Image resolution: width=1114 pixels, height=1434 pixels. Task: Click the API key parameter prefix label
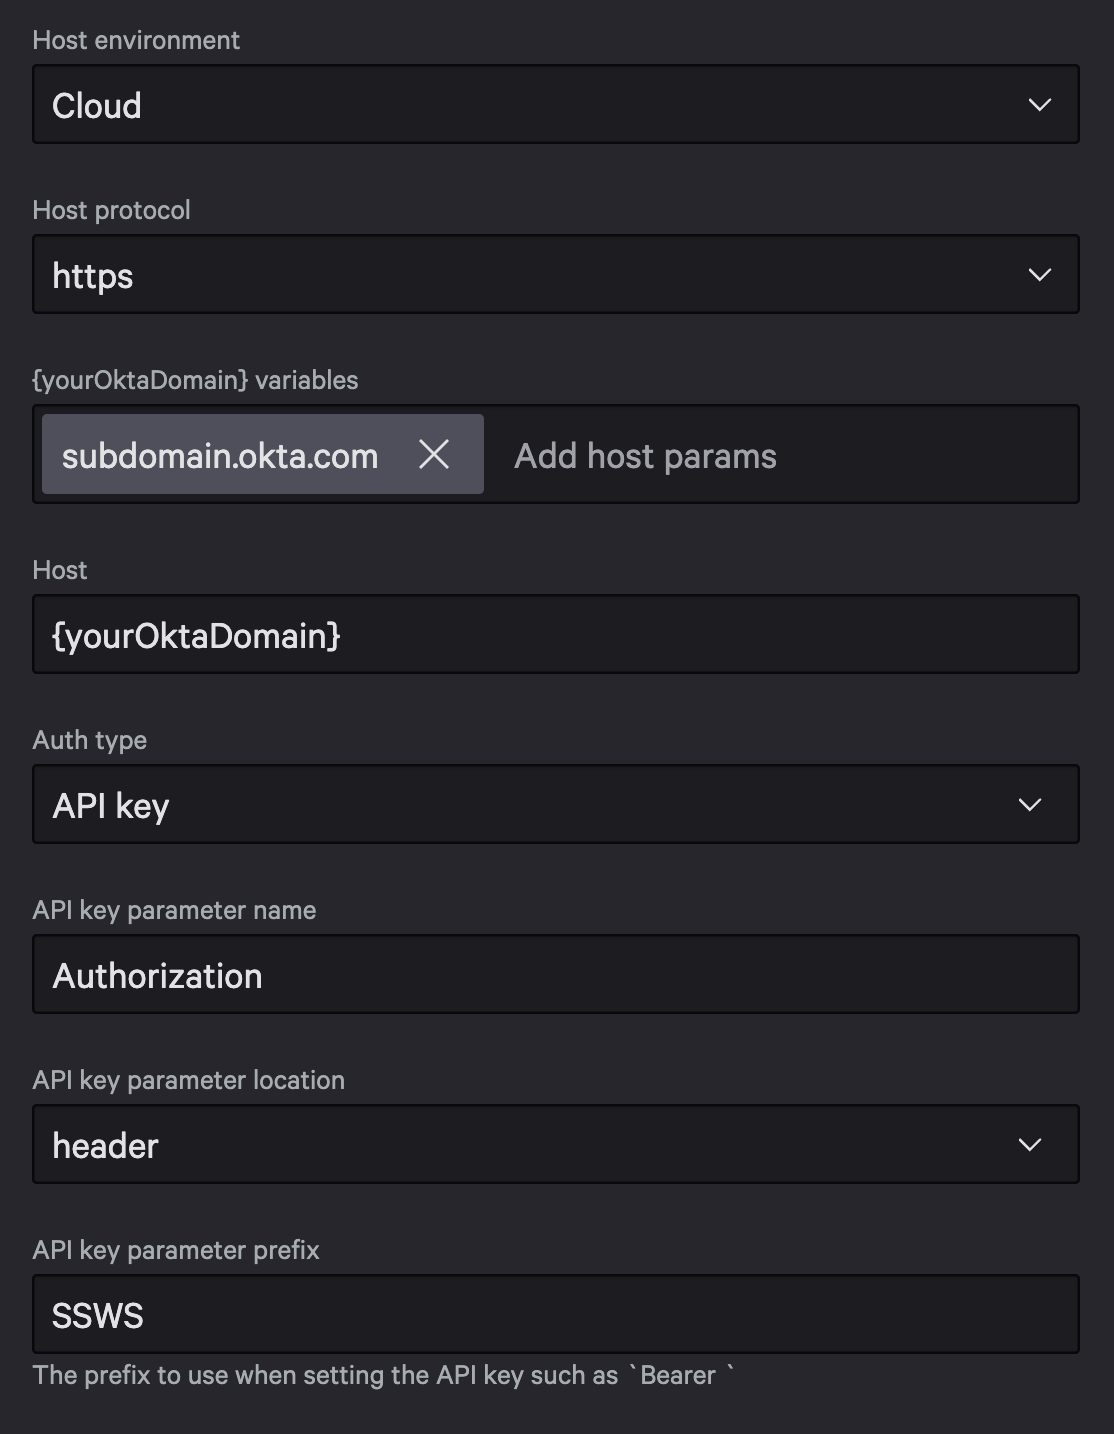[176, 1249]
